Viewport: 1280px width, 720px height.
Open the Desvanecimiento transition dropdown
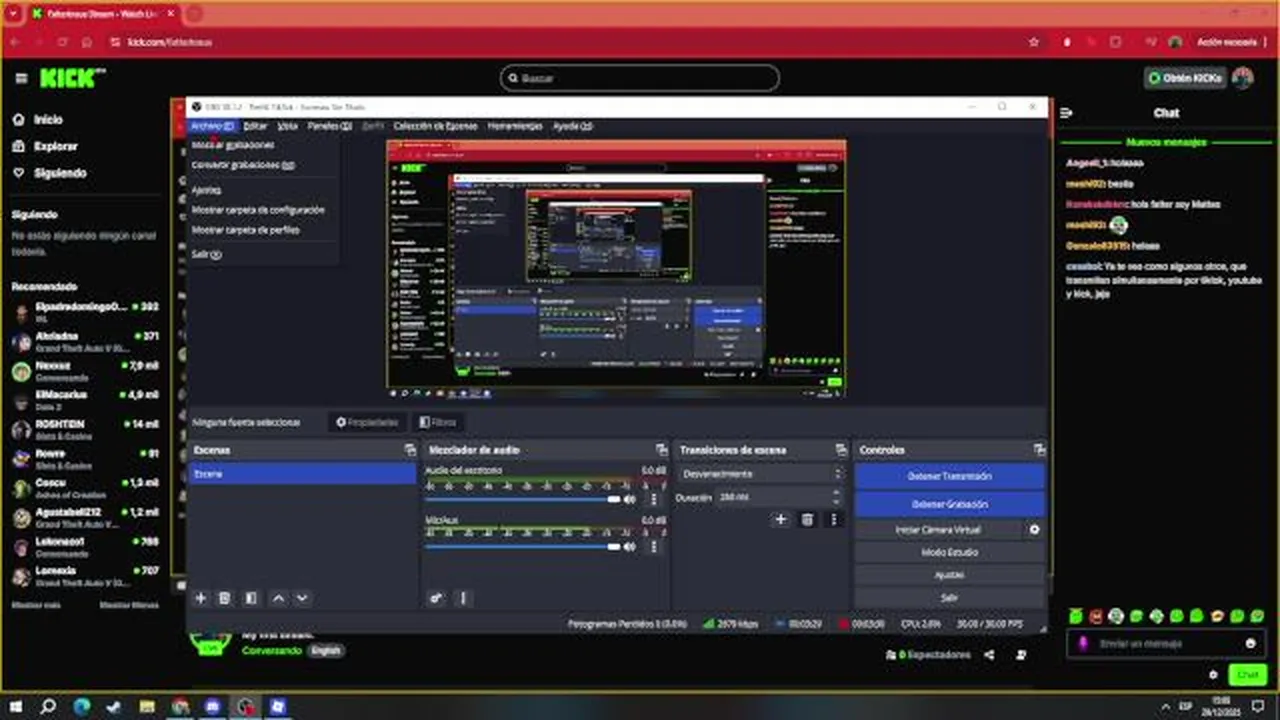pos(763,474)
